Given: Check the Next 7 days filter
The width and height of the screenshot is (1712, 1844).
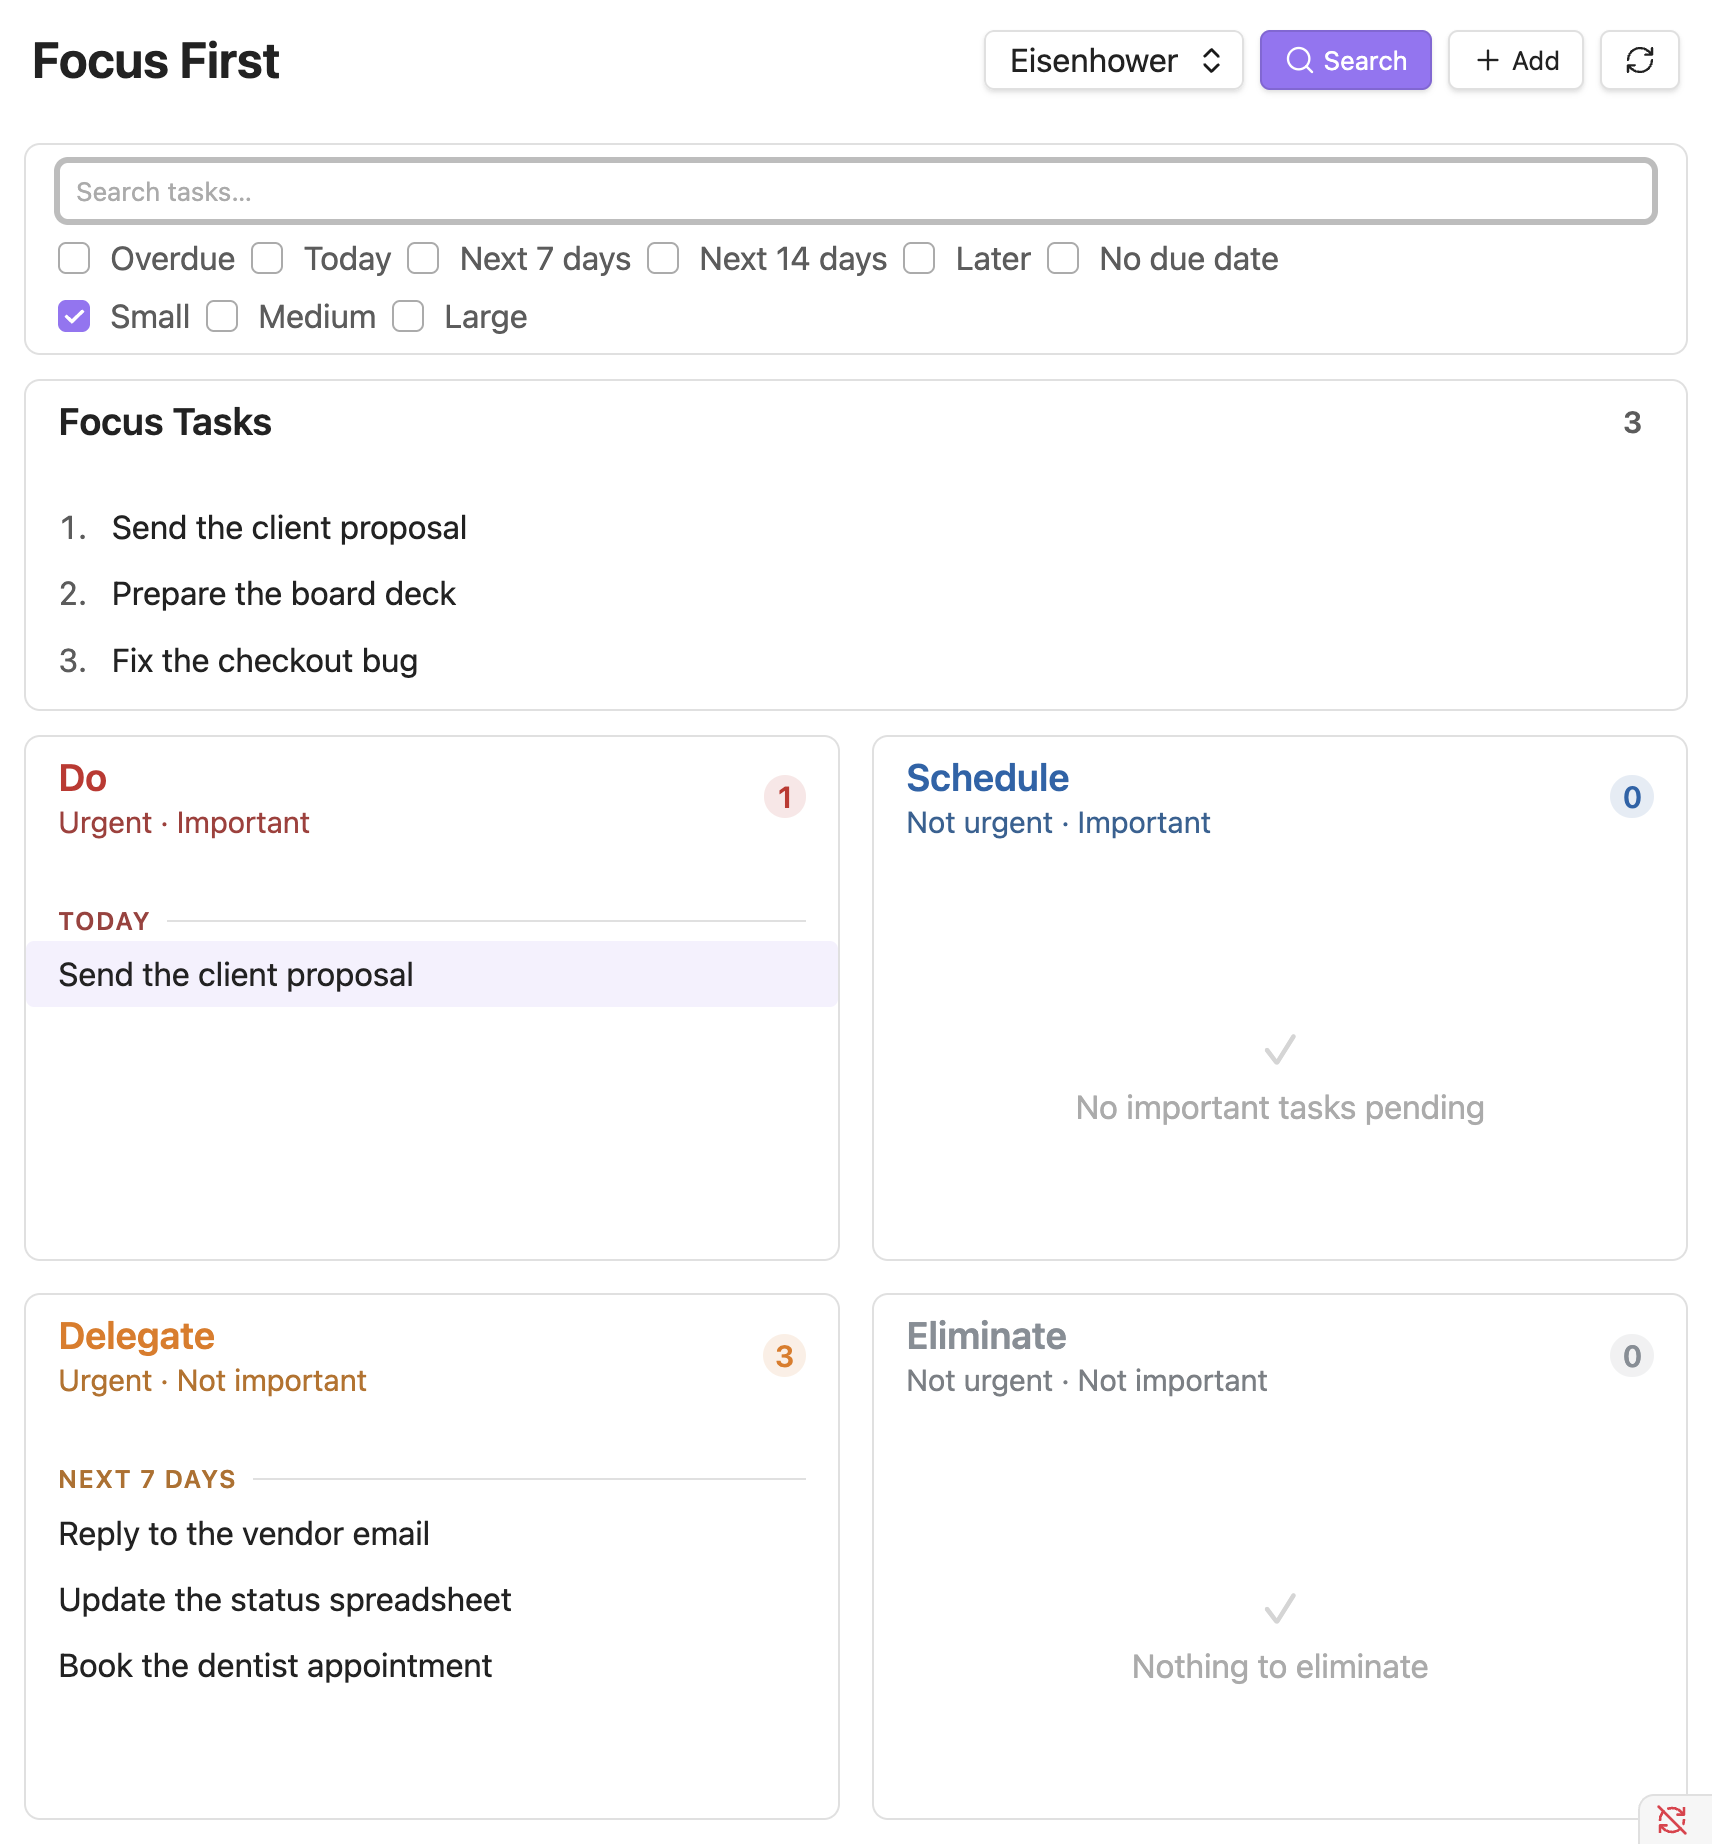Looking at the screenshot, I should [x=423, y=258].
